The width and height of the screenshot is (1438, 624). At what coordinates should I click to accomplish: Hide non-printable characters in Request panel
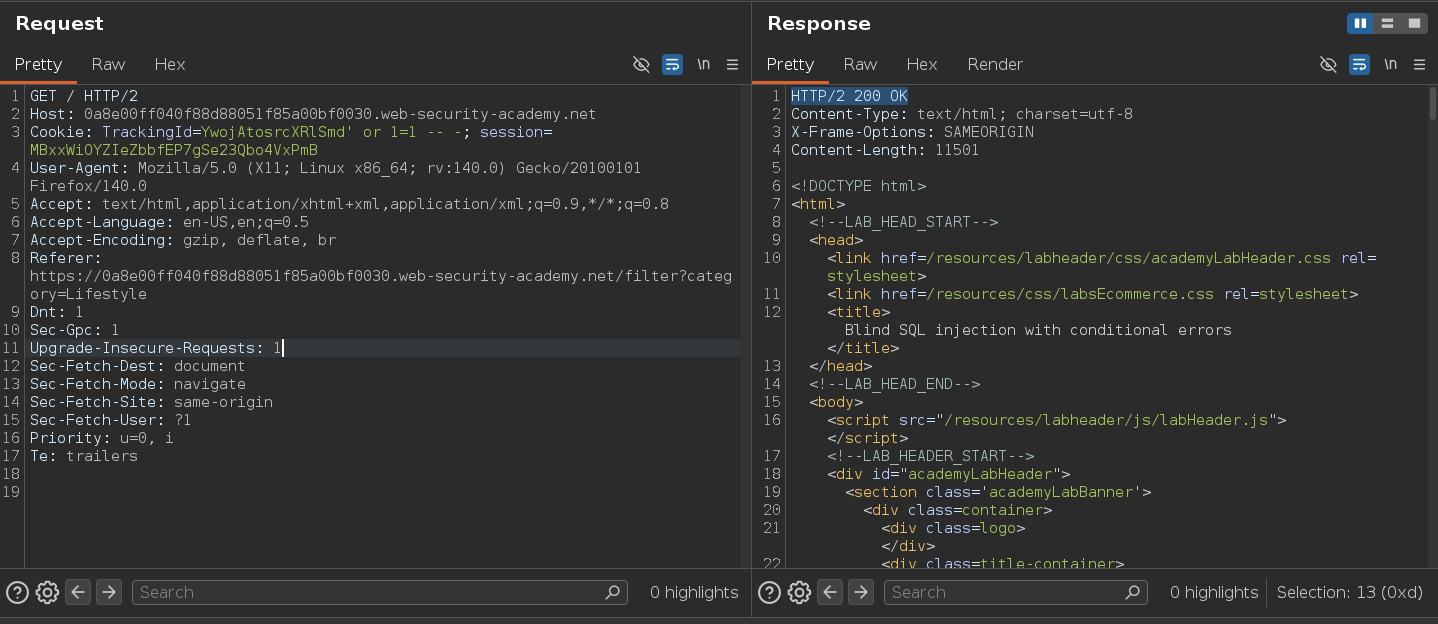click(642, 64)
